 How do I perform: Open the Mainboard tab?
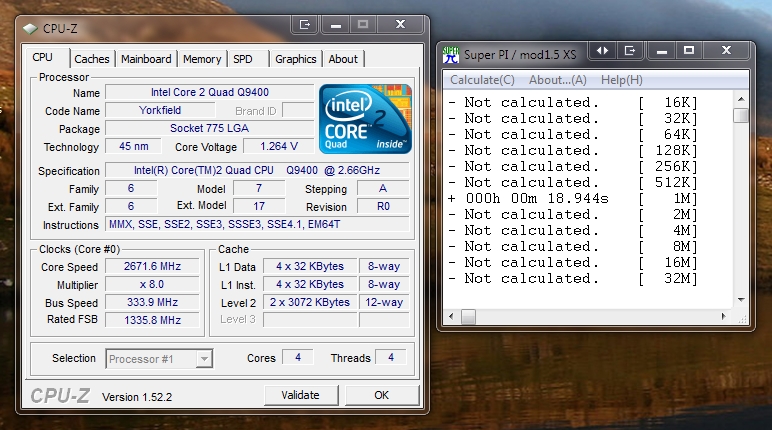[x=146, y=59]
